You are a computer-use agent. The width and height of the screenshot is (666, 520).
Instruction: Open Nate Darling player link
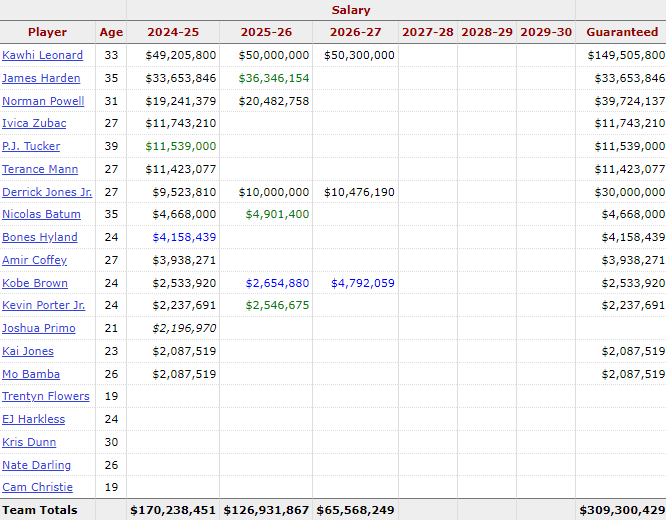point(37,465)
